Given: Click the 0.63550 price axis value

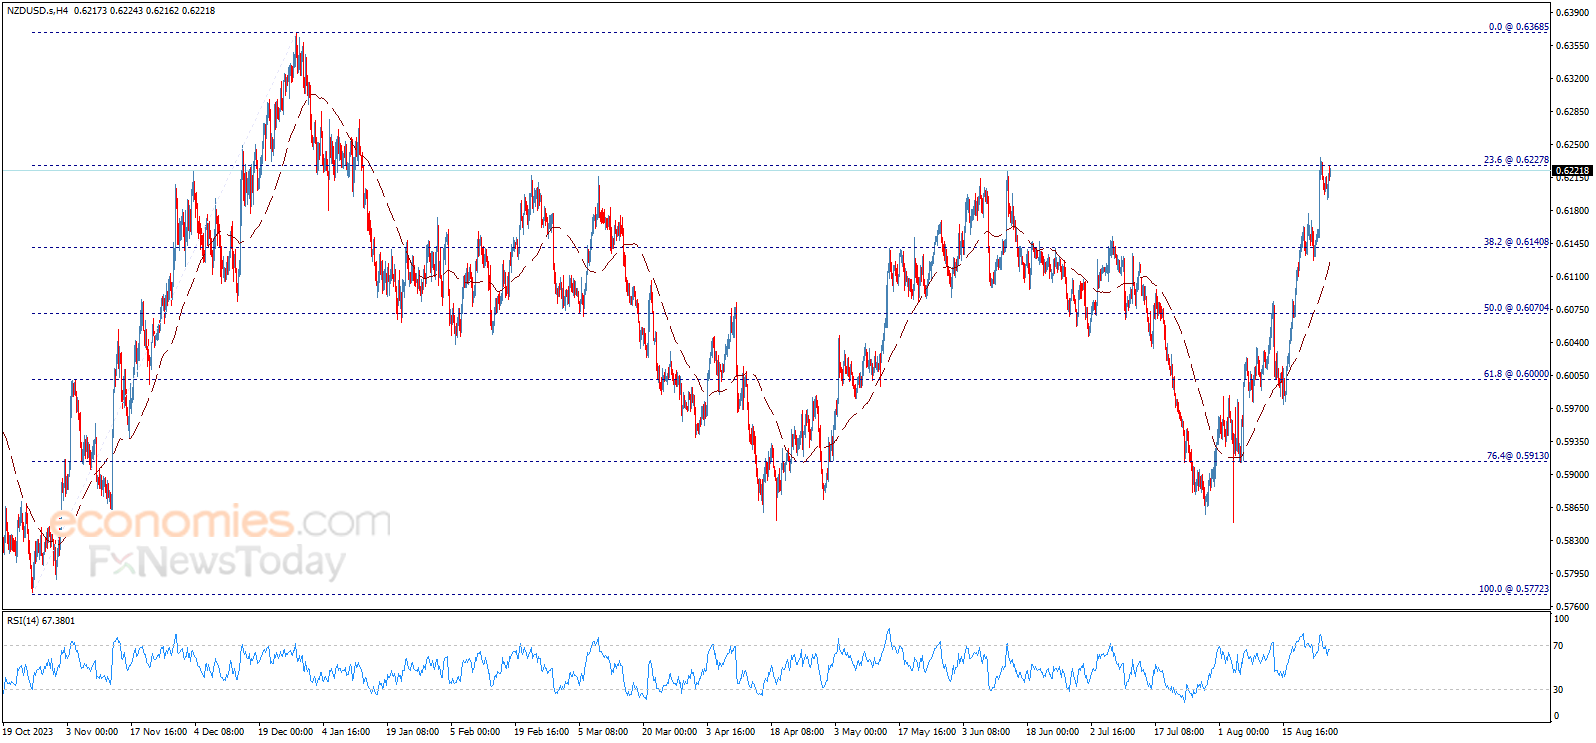Looking at the screenshot, I should point(1574,45).
